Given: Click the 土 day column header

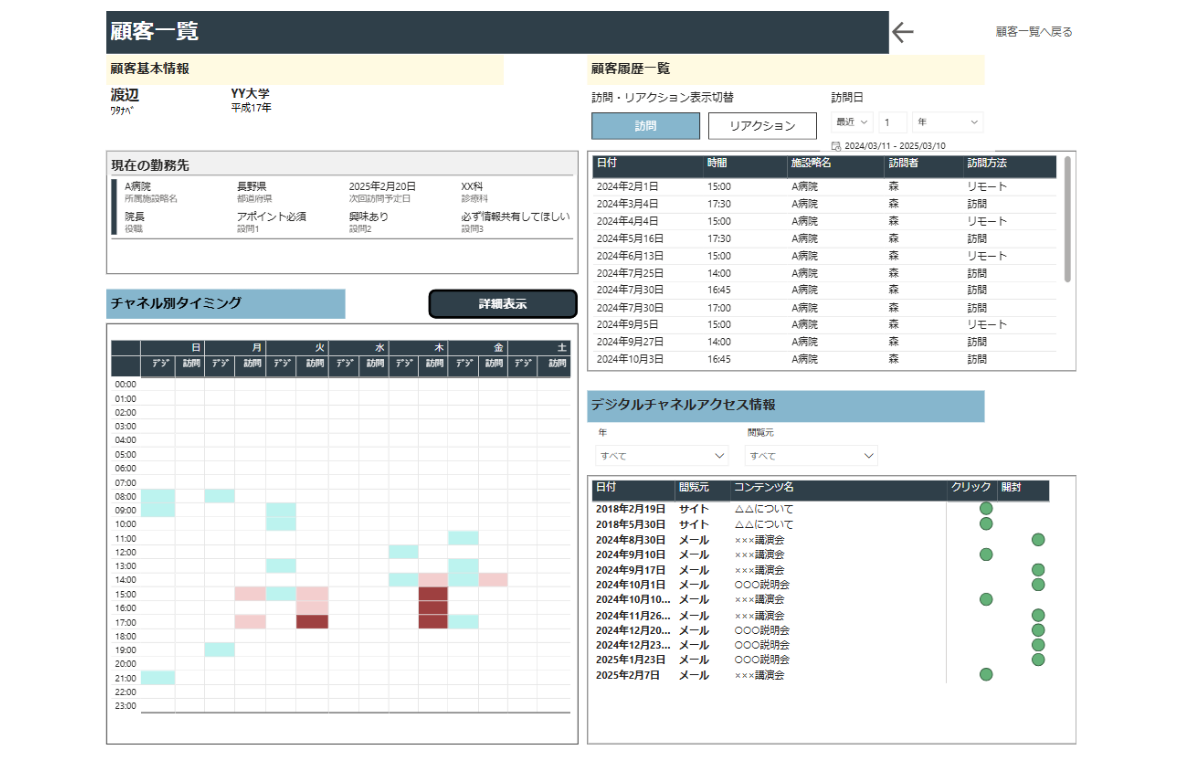Looking at the screenshot, I should coord(539,348).
